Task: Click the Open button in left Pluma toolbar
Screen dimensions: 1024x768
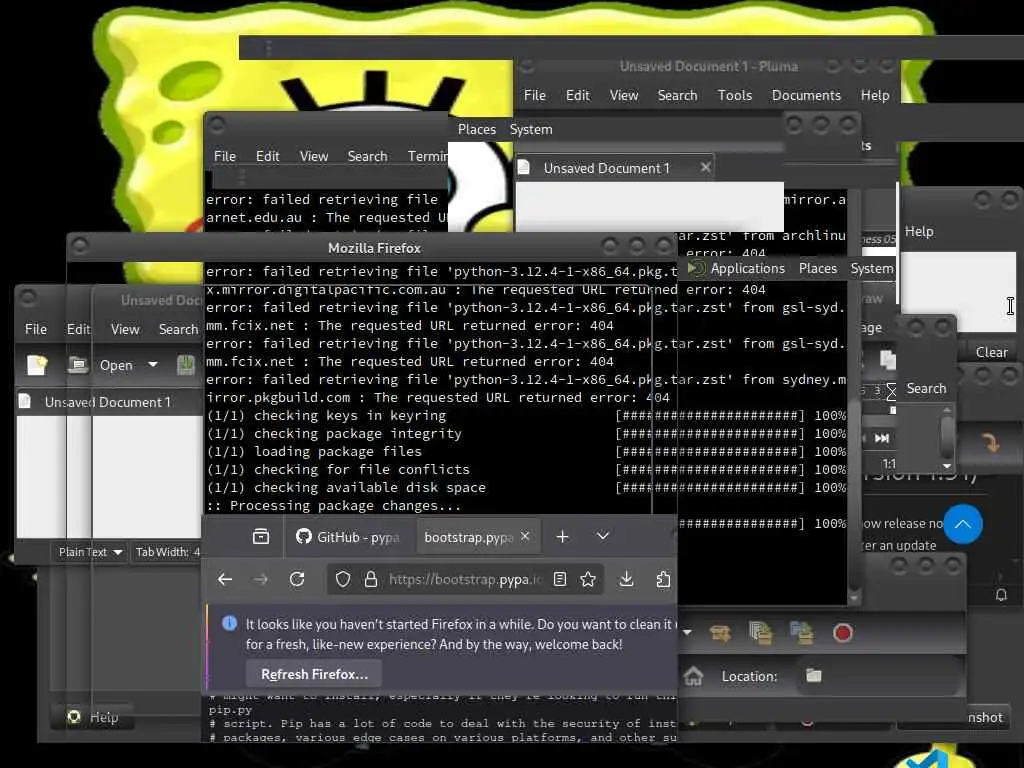Action: pyautogui.click(x=116, y=365)
